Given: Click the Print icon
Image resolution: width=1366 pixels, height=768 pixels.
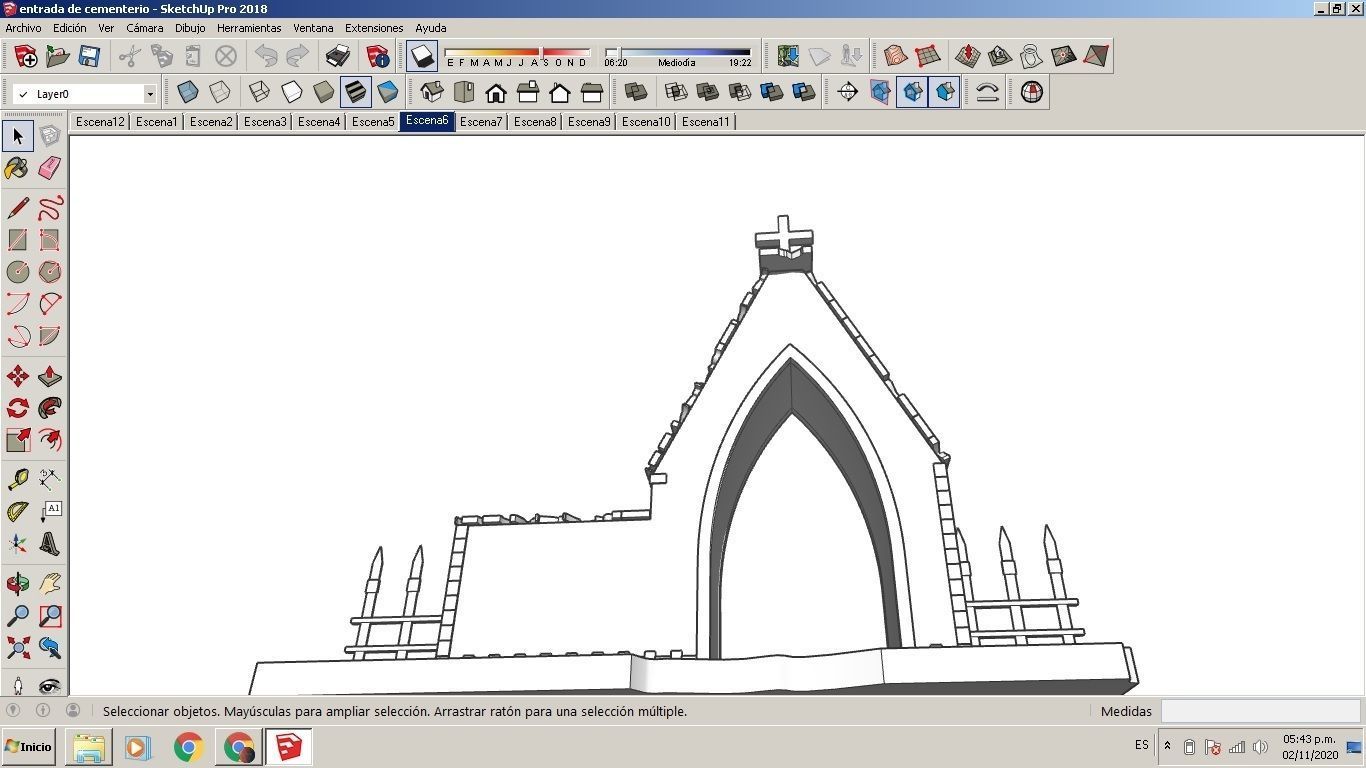Looking at the screenshot, I should 338,56.
